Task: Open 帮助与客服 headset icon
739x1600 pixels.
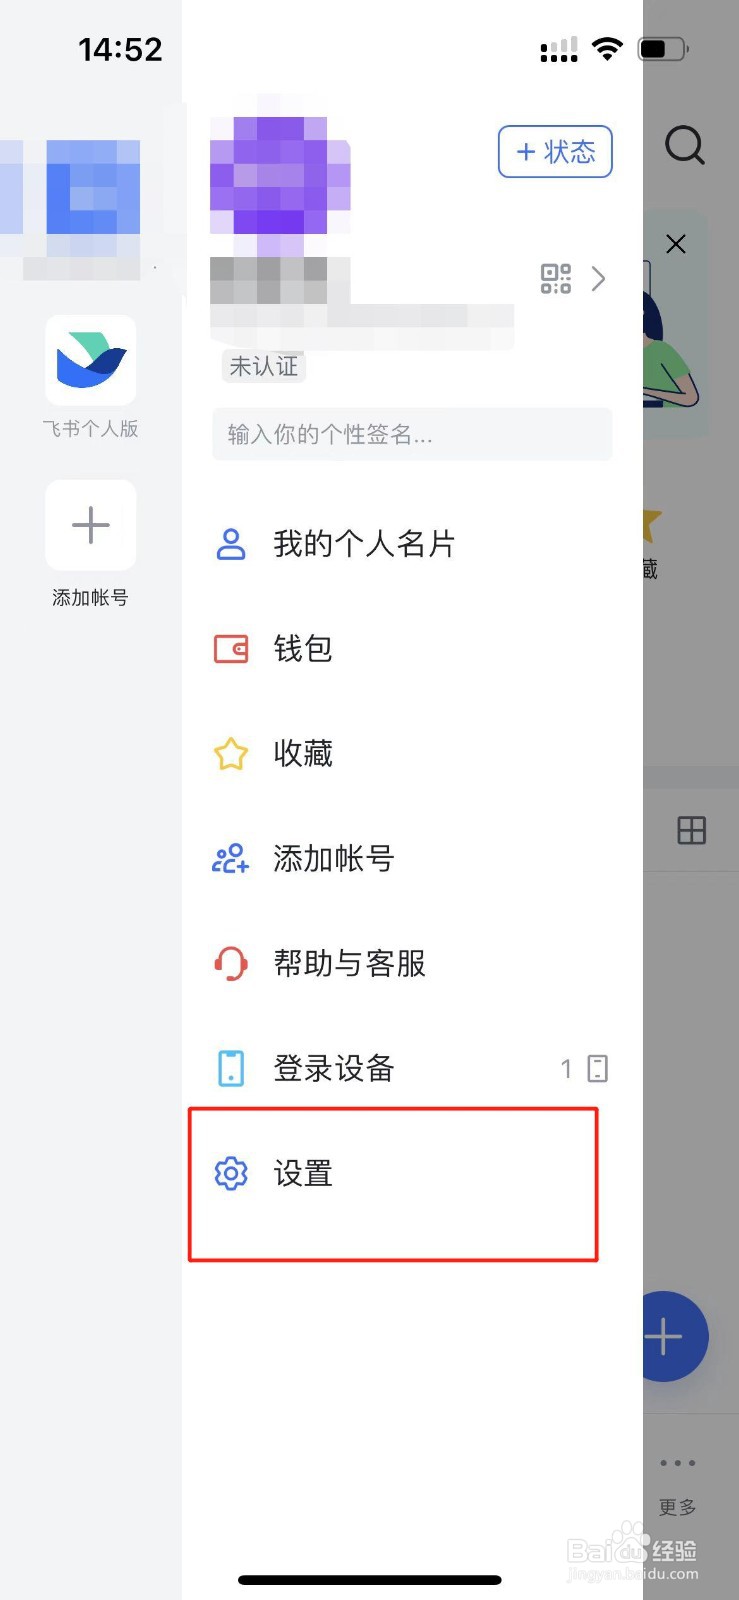Action: 230,963
